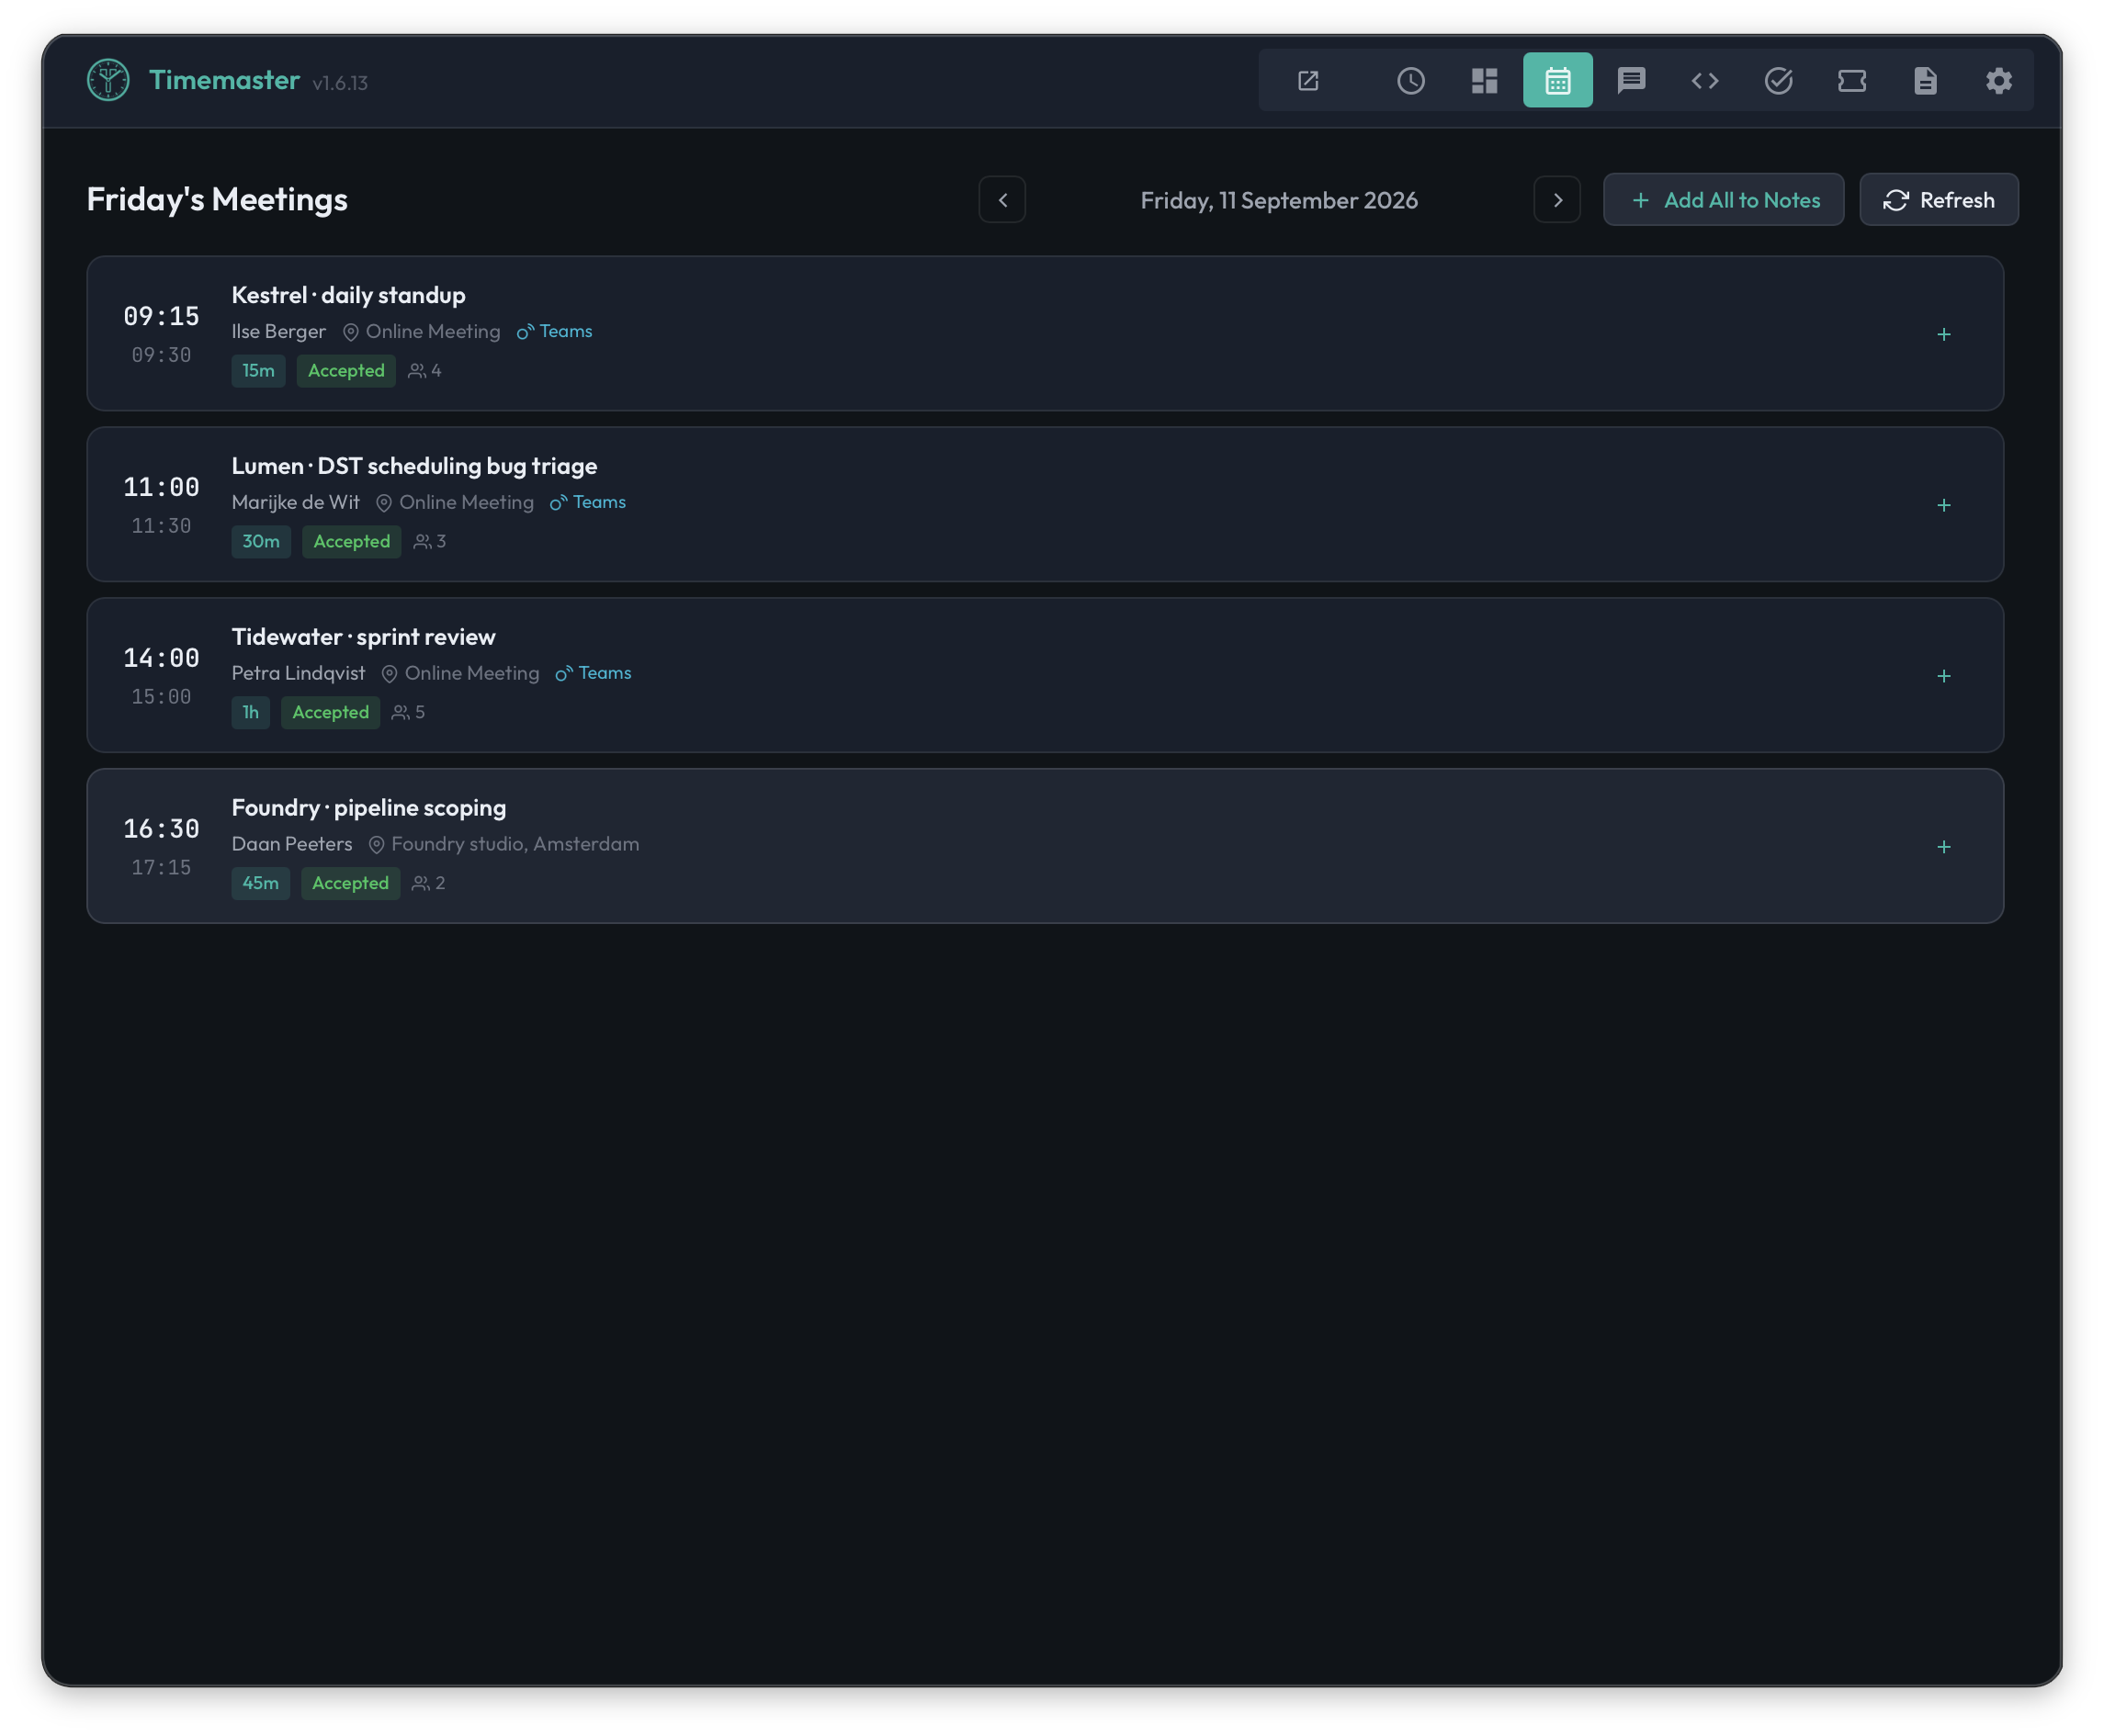Open the document notes view
2104x1736 pixels.
coord(1925,80)
